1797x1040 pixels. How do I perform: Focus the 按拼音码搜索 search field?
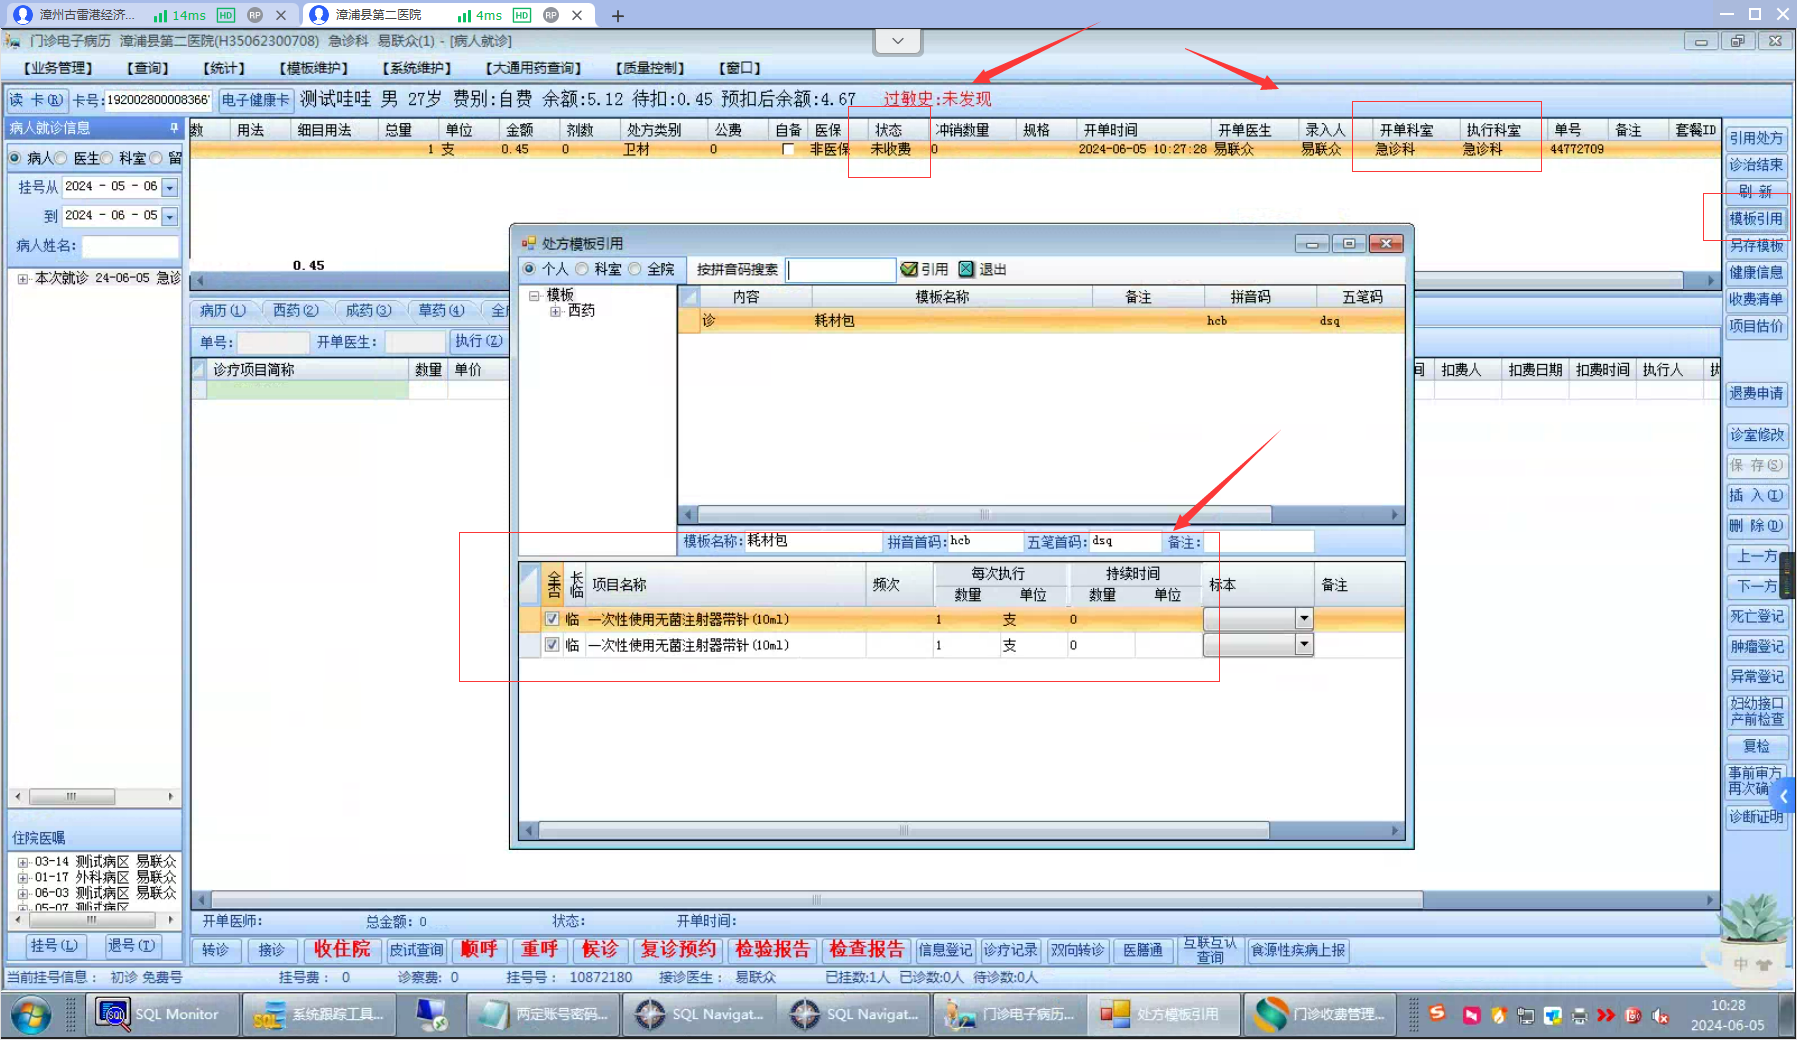(840, 270)
